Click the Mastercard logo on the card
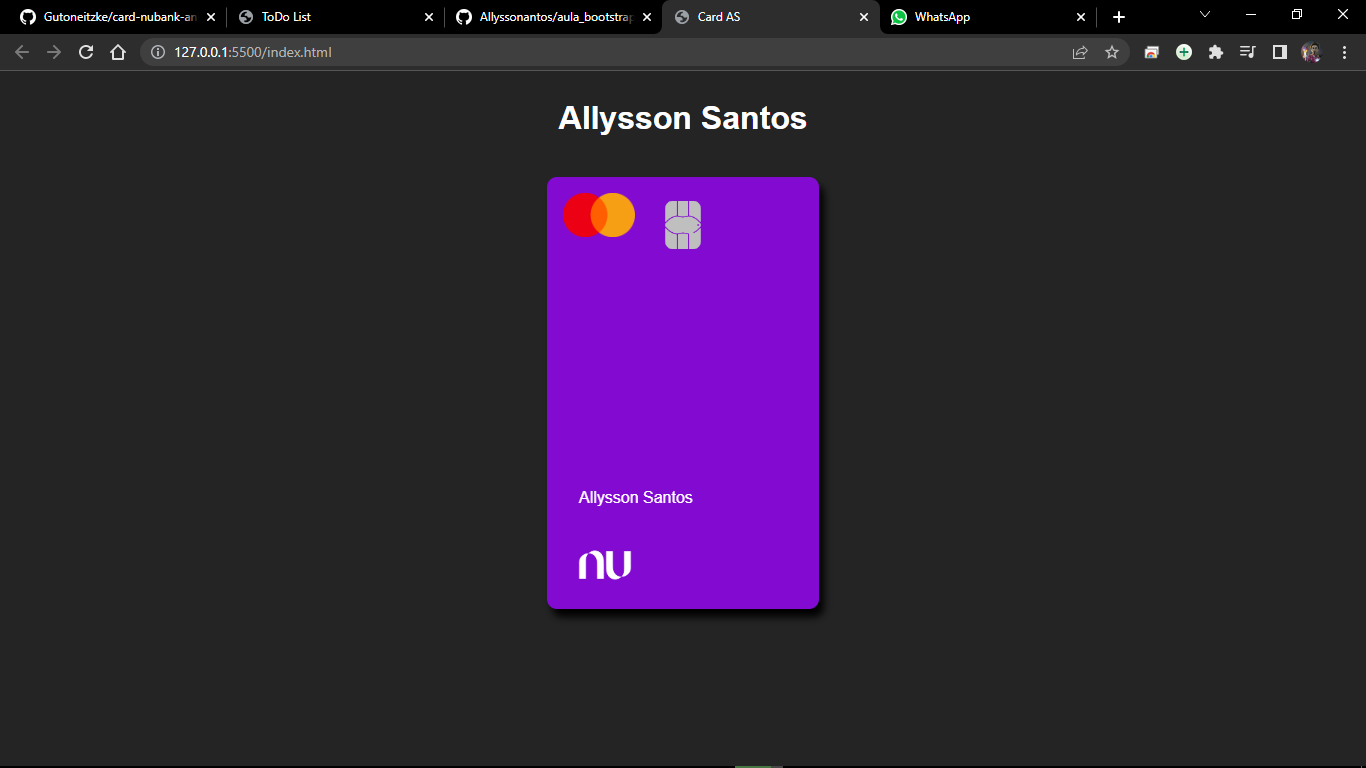Viewport: 1366px width, 768px height. (598, 215)
